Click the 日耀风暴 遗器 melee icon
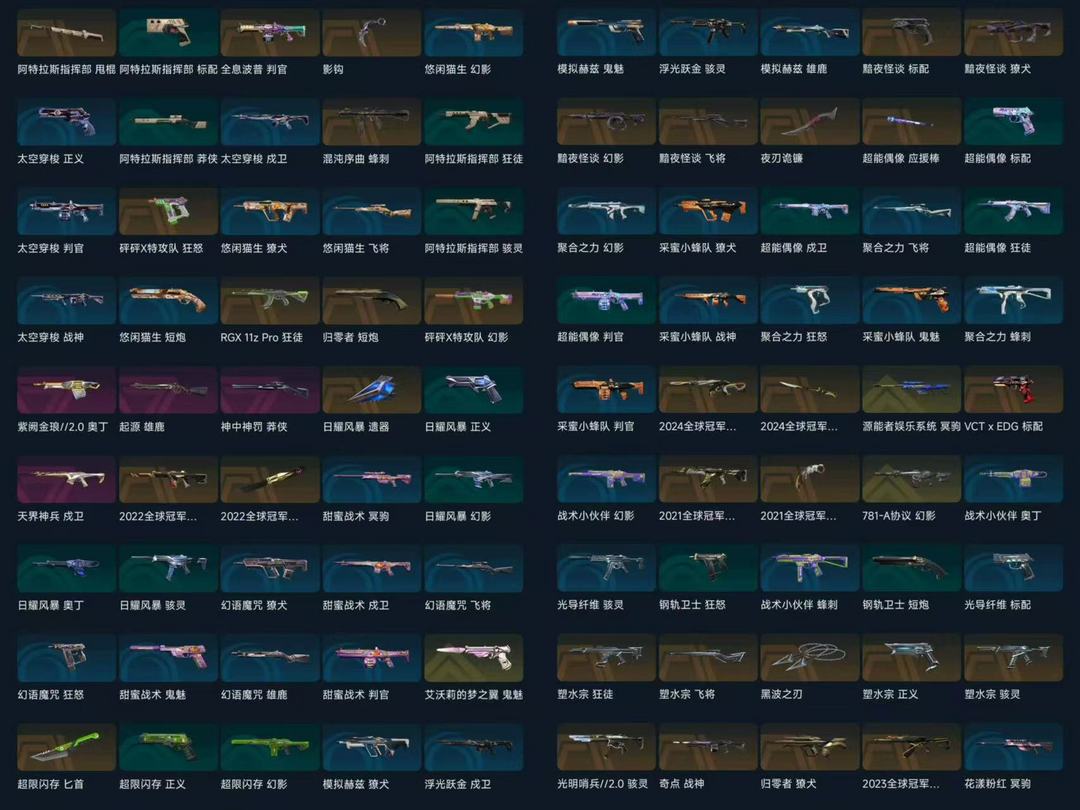Image resolution: width=1080 pixels, height=810 pixels. (371, 390)
